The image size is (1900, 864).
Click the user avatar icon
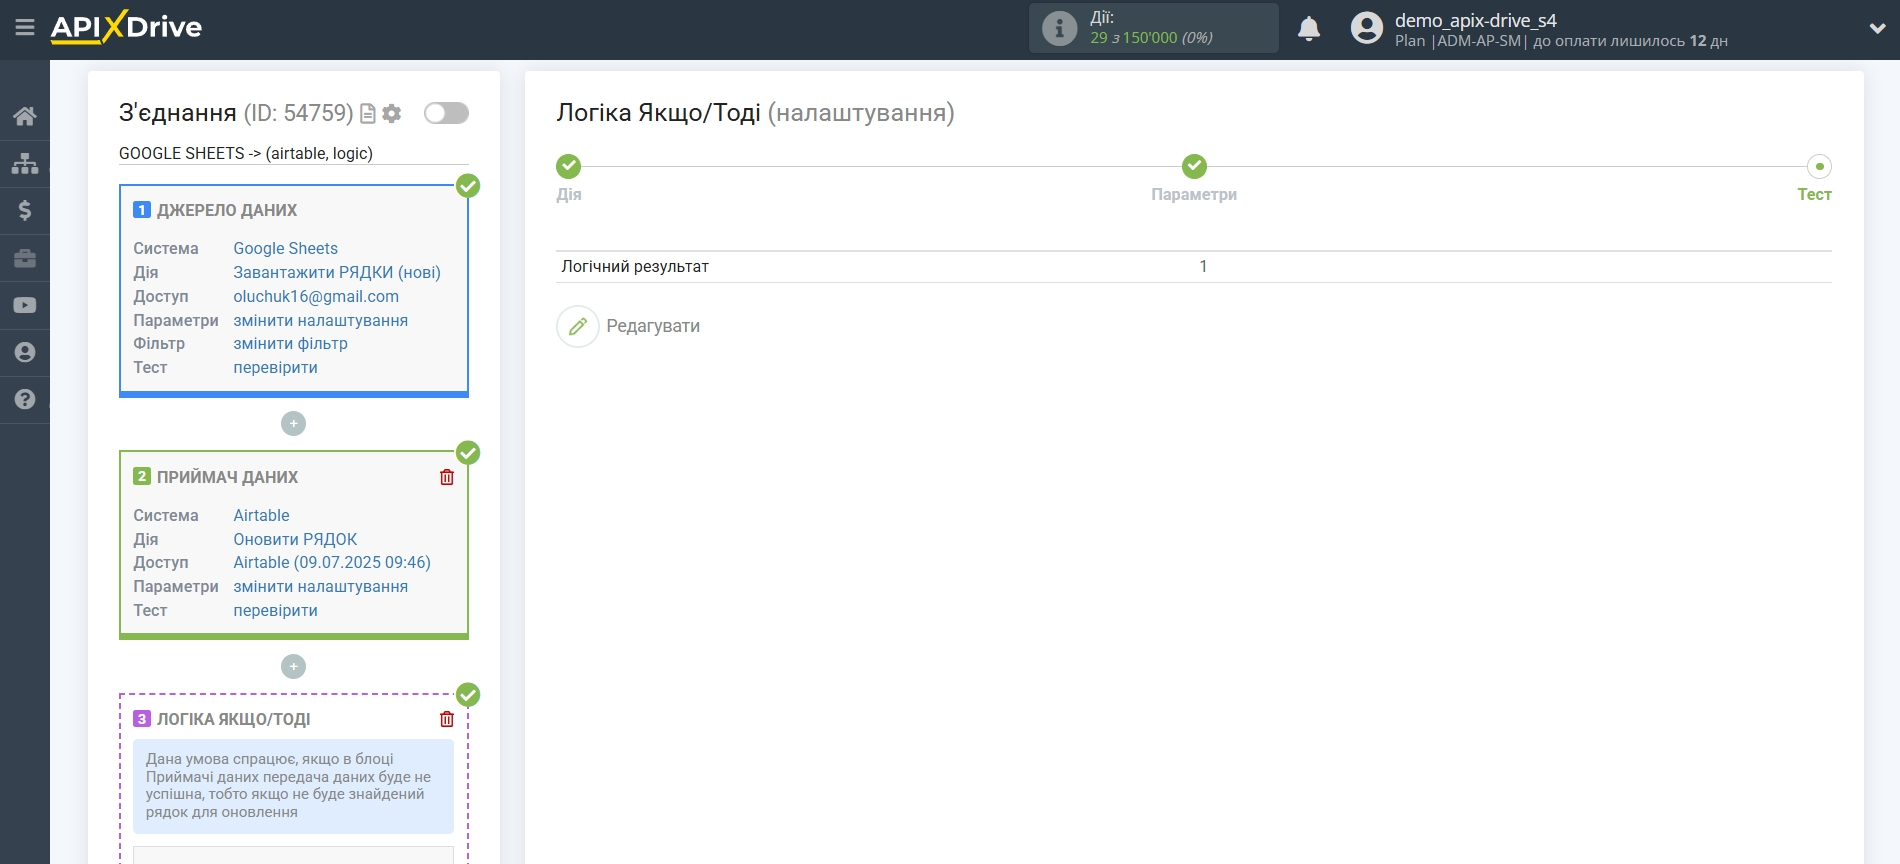tap(1366, 28)
